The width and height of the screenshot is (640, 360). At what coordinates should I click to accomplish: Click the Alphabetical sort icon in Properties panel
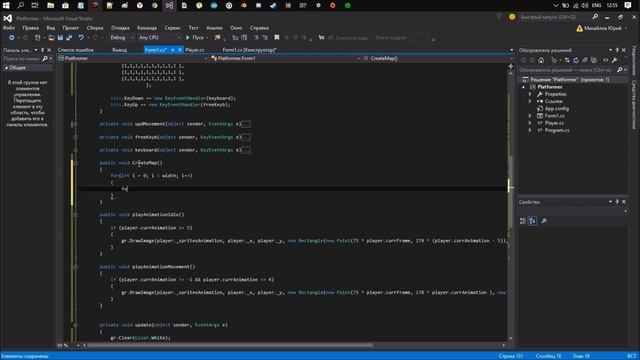tap(533, 221)
